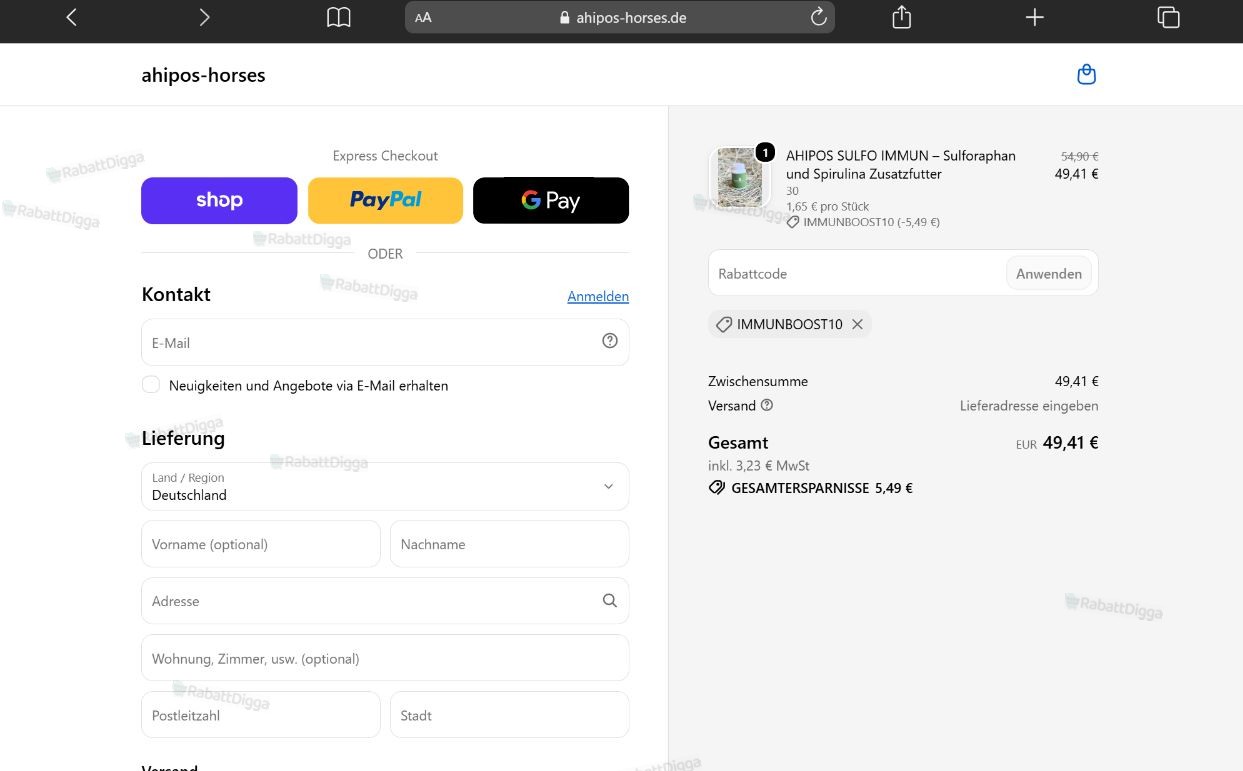Reload the page with refresh icon
The width and height of the screenshot is (1243, 771).
pos(818,17)
